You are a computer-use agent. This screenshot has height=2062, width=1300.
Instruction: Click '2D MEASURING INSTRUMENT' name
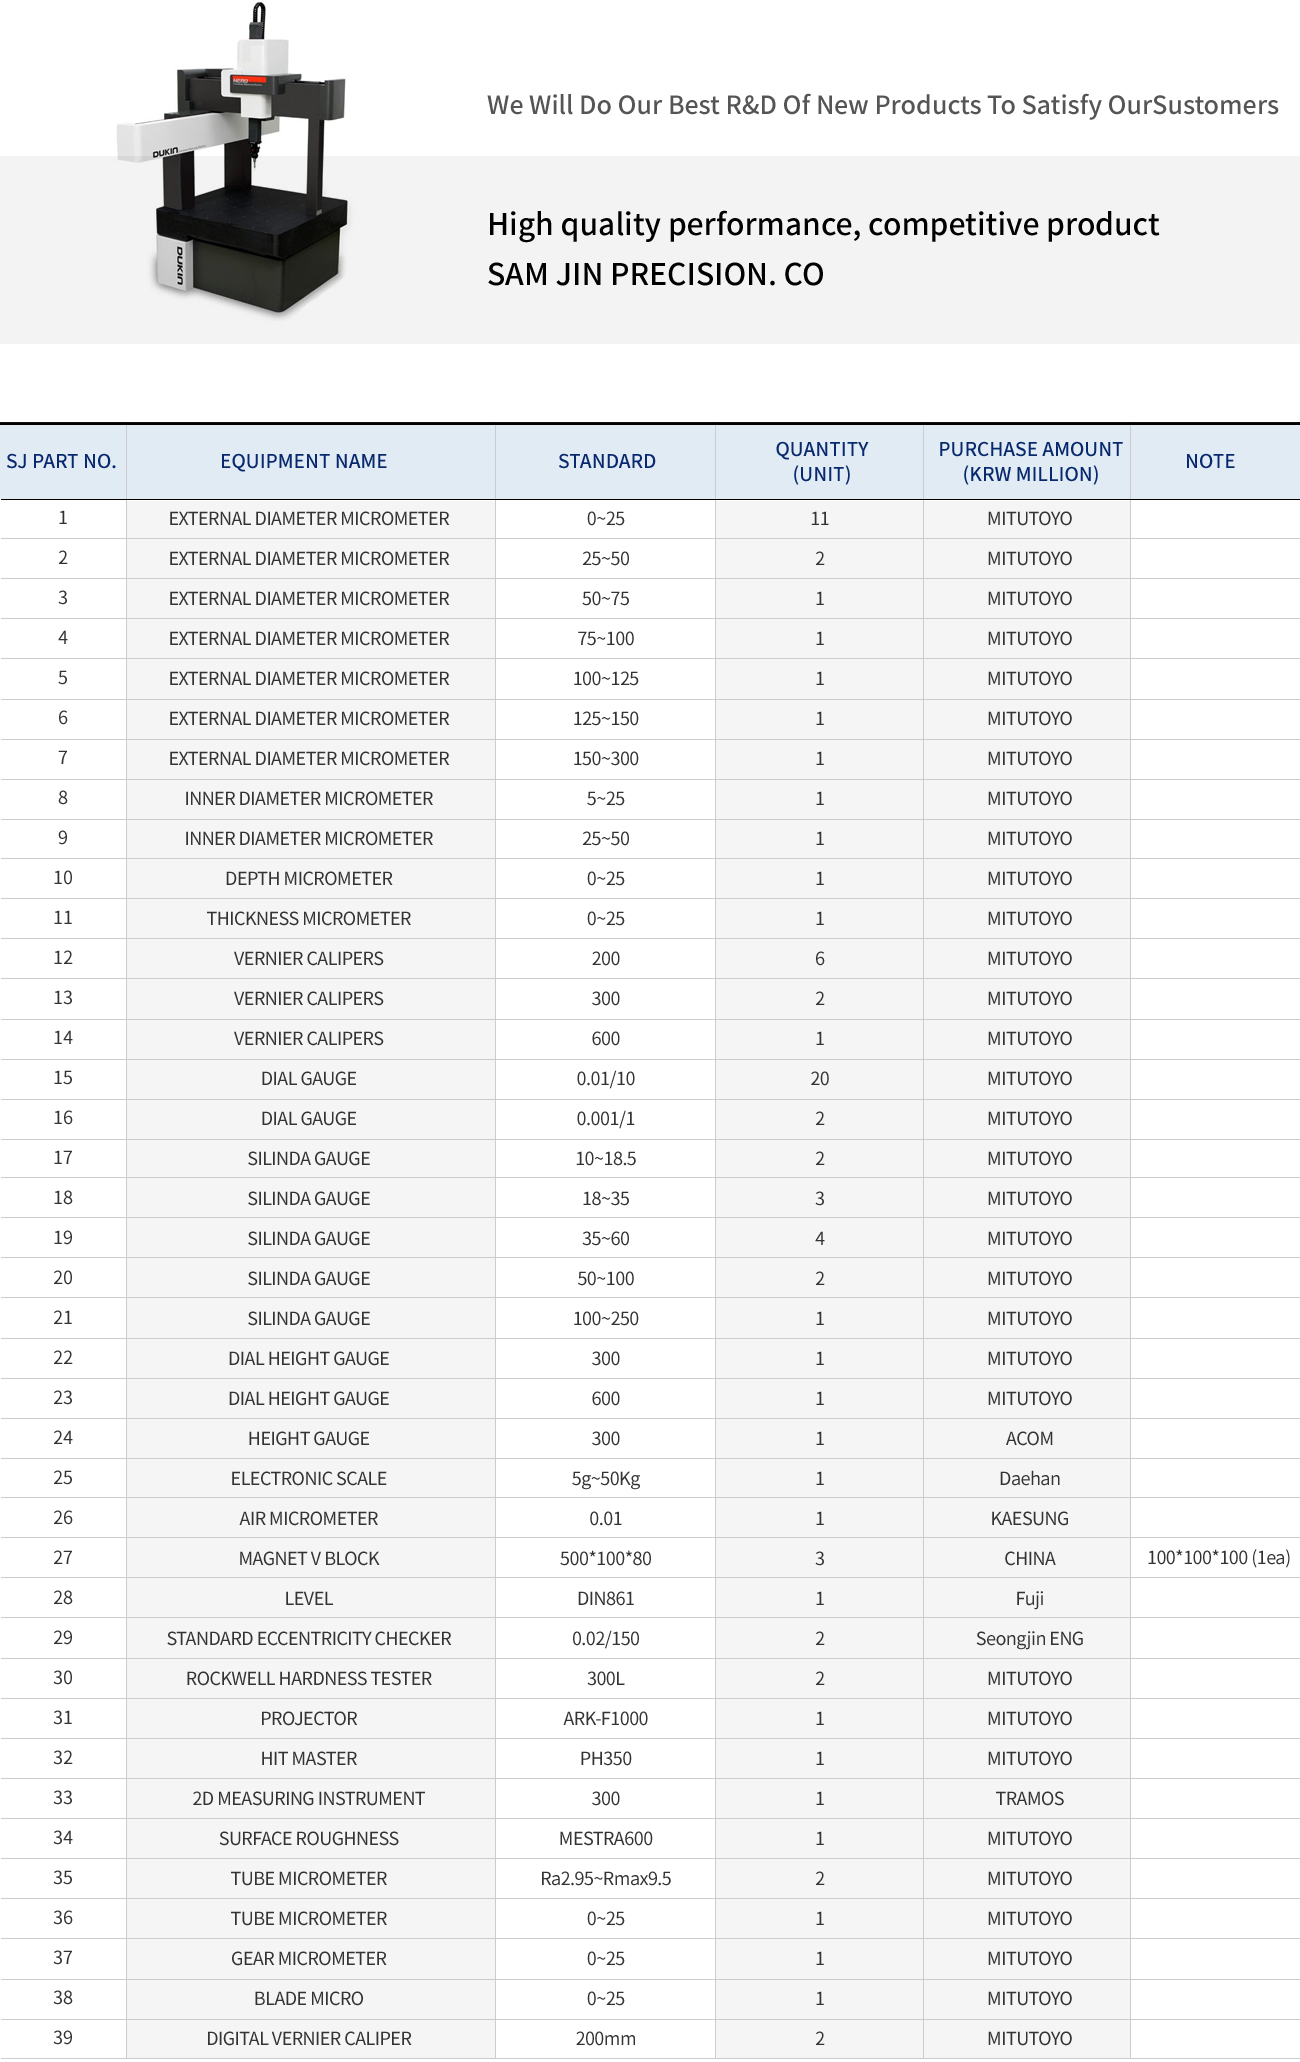pyautogui.click(x=309, y=1798)
